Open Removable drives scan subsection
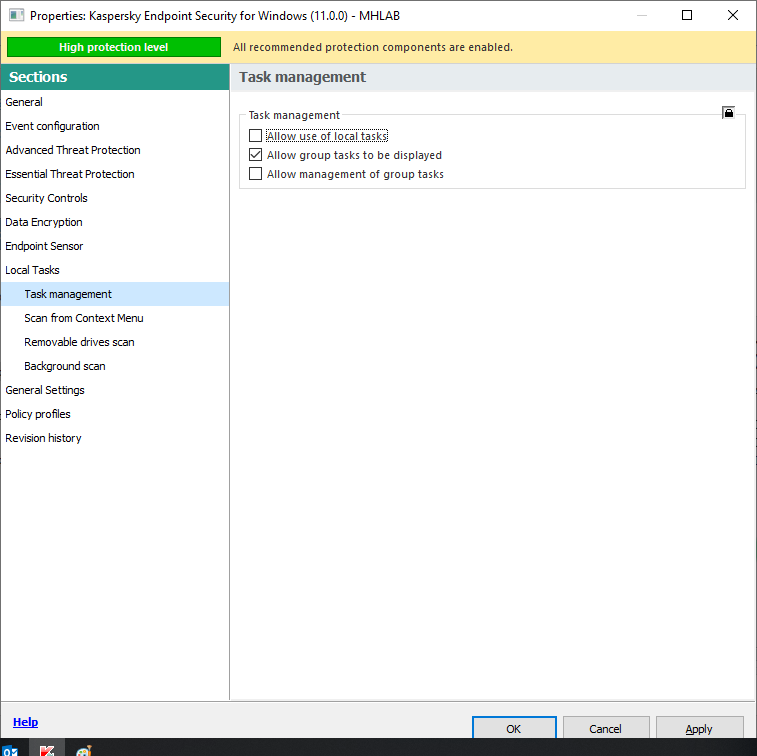 coord(115,342)
